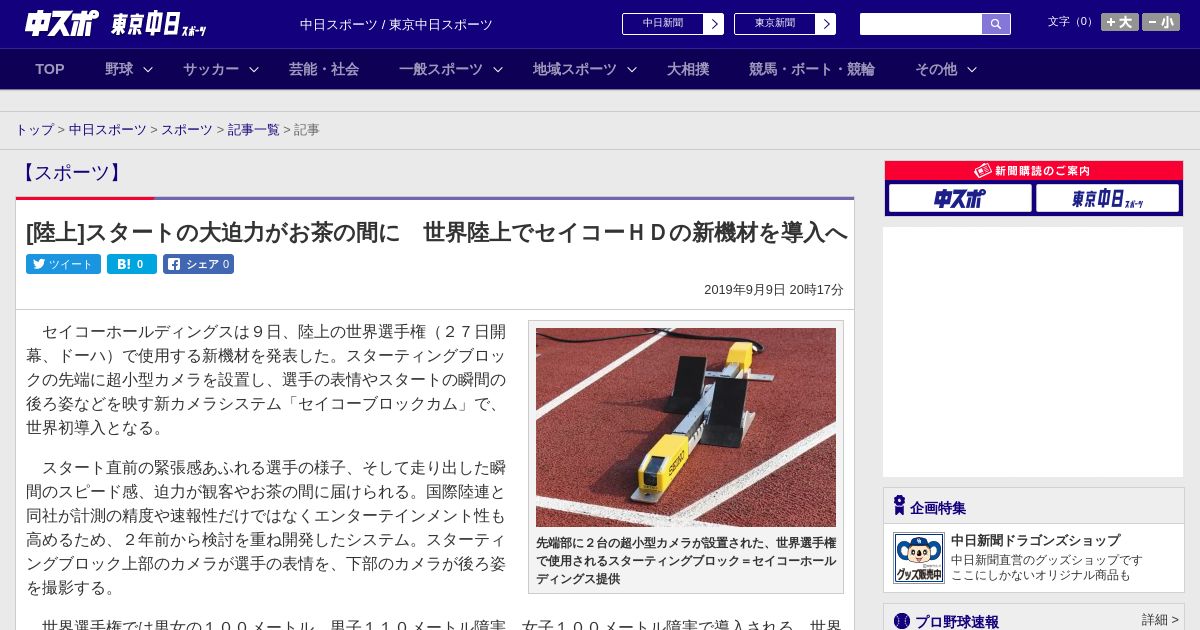Open the 芸能・社会 menu item
The image size is (1200, 630).
click(324, 69)
